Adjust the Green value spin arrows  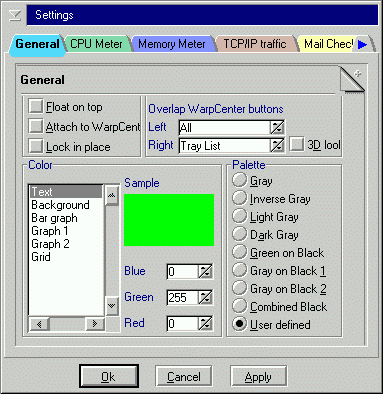pyautogui.click(x=205, y=297)
